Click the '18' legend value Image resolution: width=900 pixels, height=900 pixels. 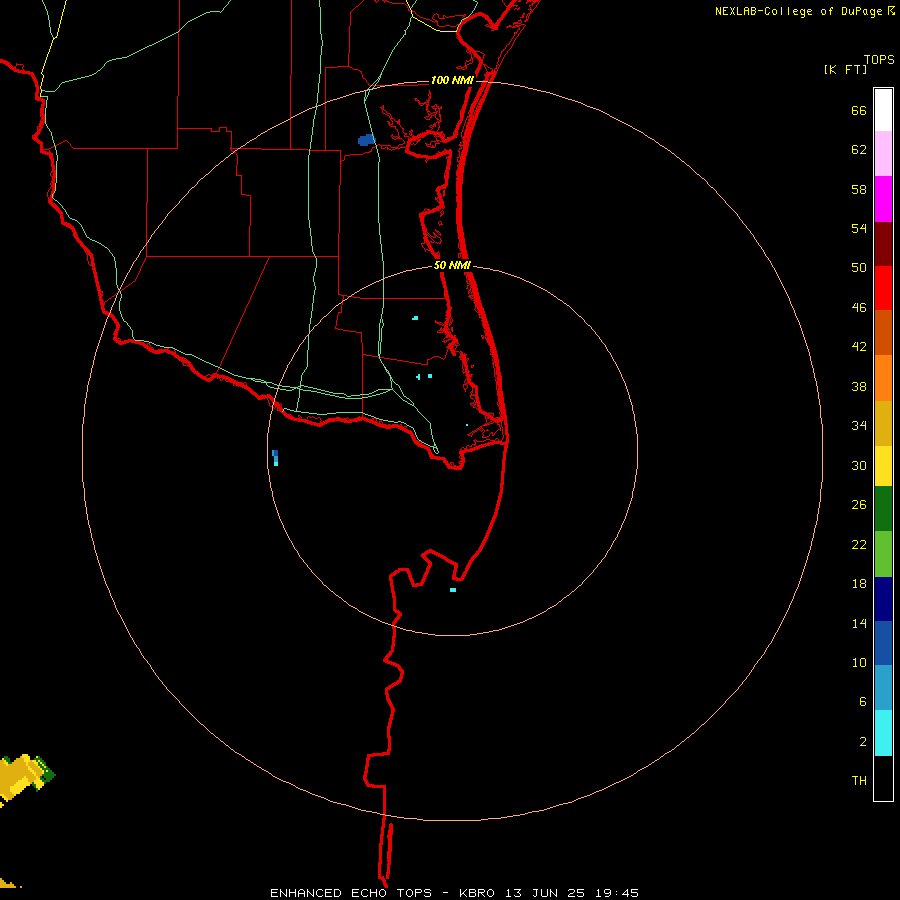pyautogui.click(x=859, y=584)
